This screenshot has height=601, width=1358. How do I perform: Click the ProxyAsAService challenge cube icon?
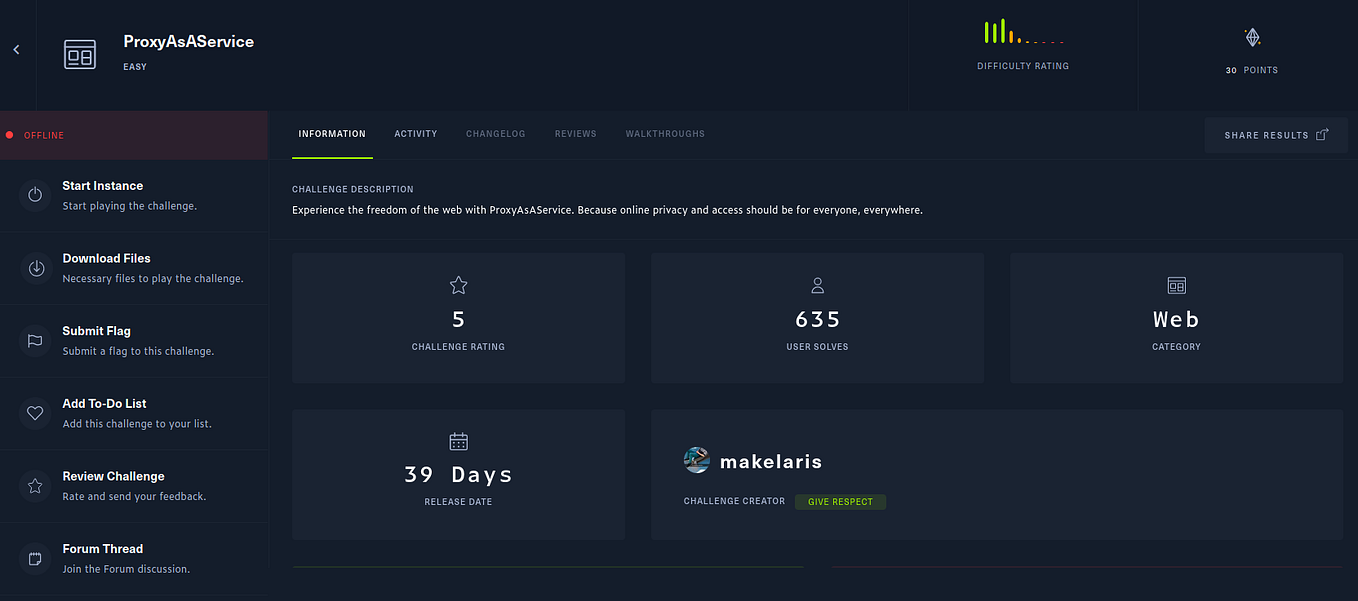pyautogui.click(x=80, y=54)
